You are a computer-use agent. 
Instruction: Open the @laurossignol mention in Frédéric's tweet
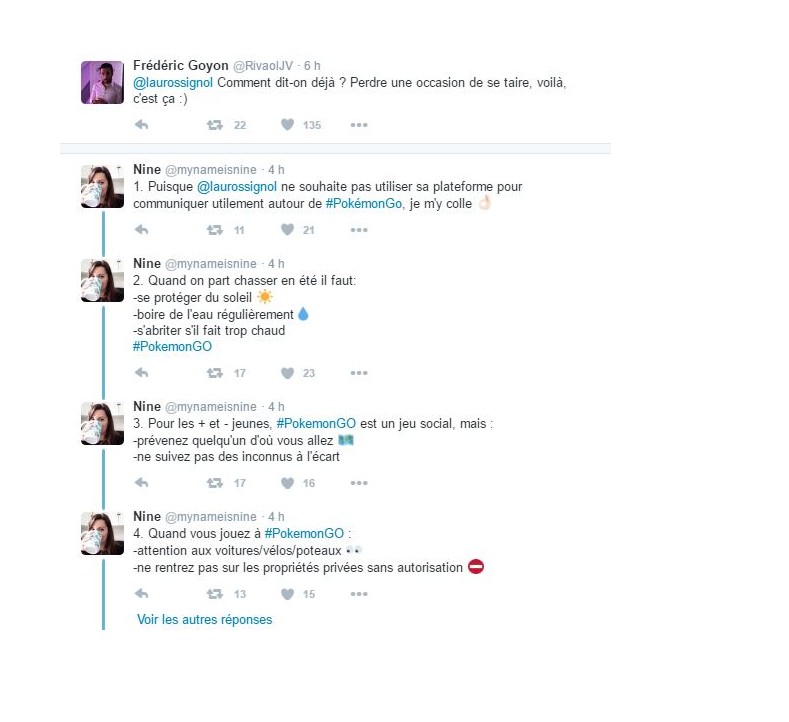coord(173,83)
